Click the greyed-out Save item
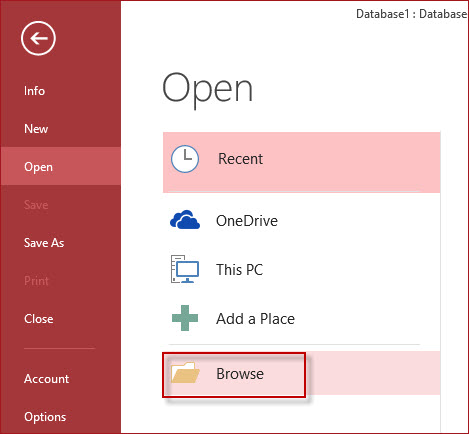The height and width of the screenshot is (434, 469). click(x=36, y=205)
